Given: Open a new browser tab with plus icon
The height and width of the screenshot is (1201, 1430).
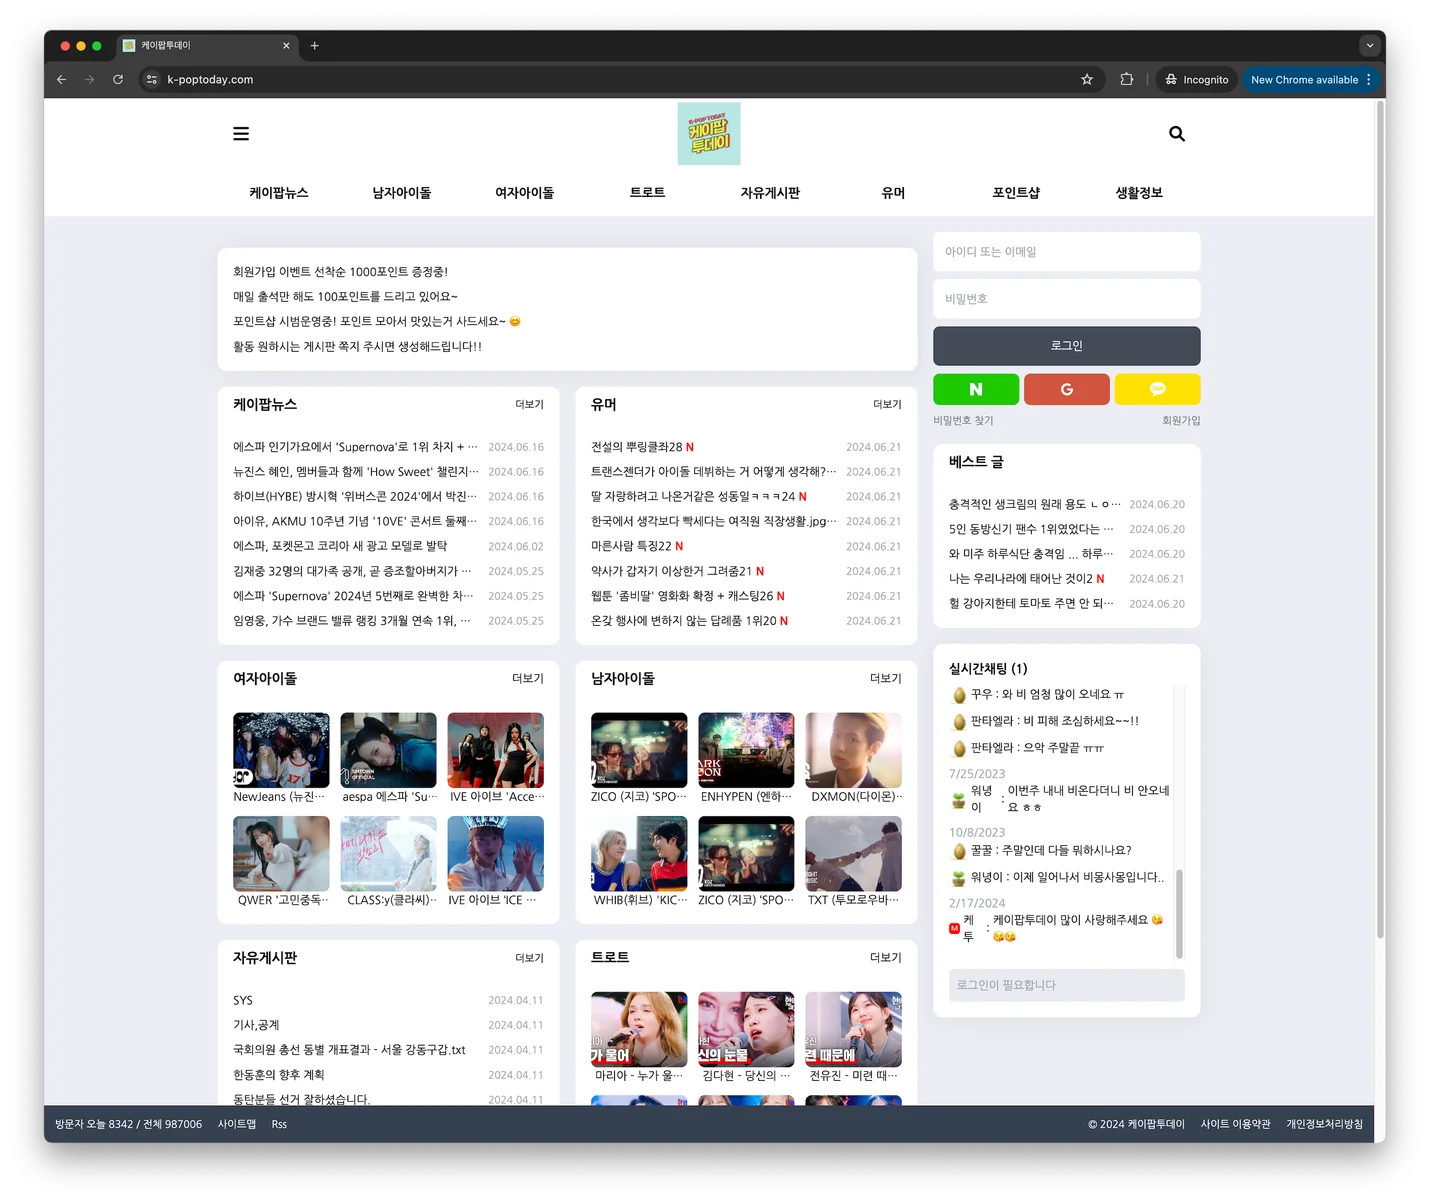Looking at the screenshot, I should pos(314,45).
